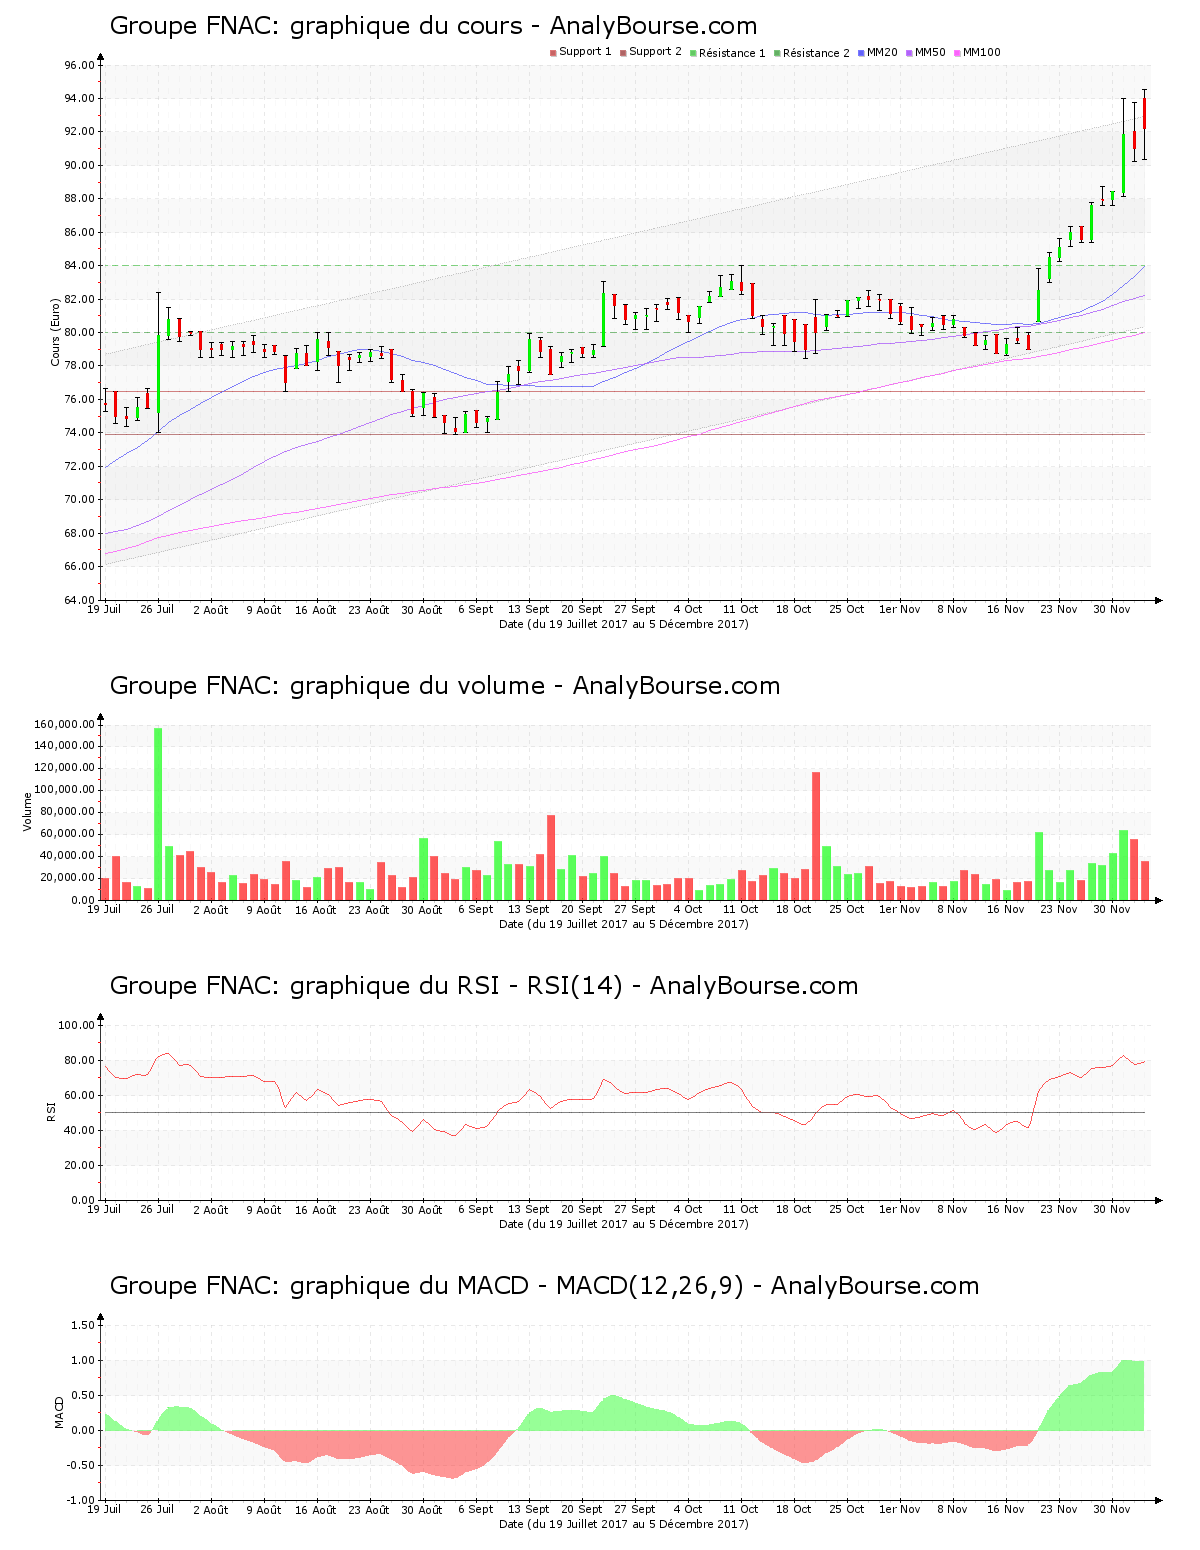Image resolution: width=1200 pixels, height=1550 pixels.
Task: Click the MM20 legend color swatch
Action: (x=861, y=53)
